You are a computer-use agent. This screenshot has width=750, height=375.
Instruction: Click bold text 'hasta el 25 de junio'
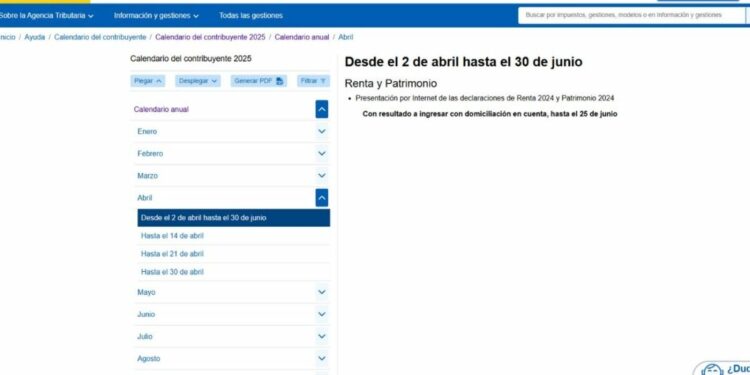(584, 114)
